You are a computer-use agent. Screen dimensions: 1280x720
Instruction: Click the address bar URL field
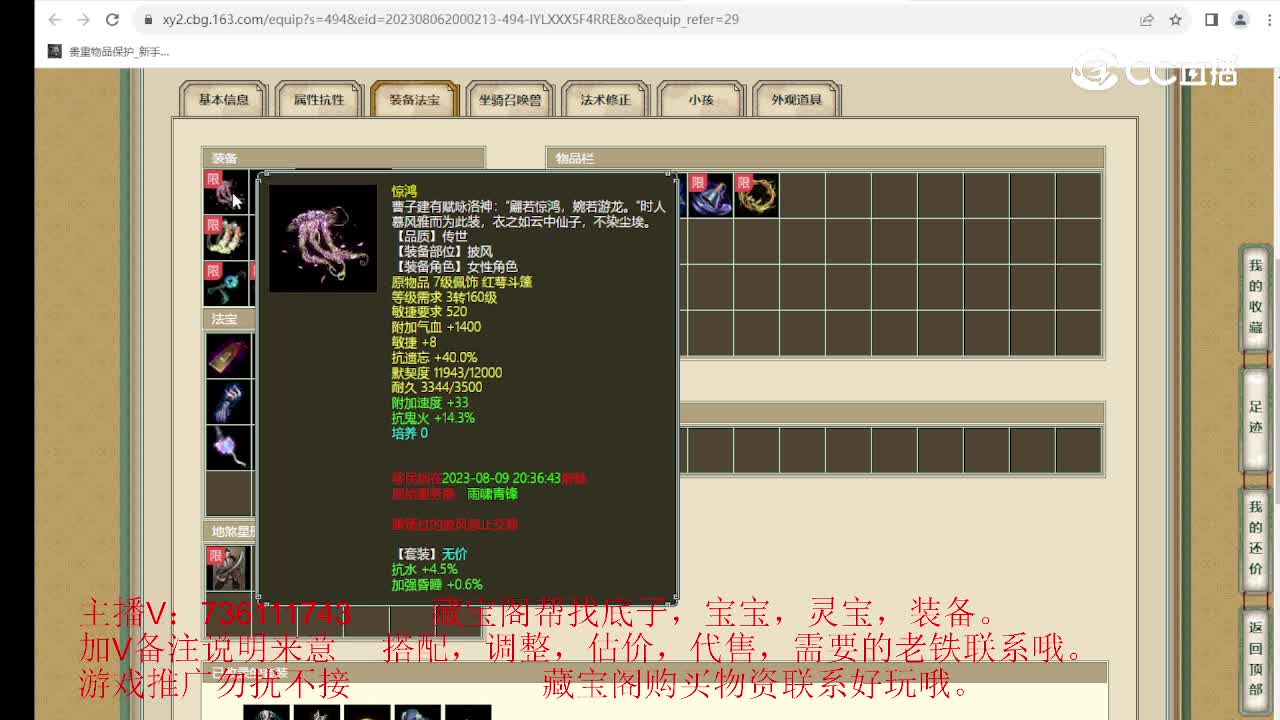[400, 19]
